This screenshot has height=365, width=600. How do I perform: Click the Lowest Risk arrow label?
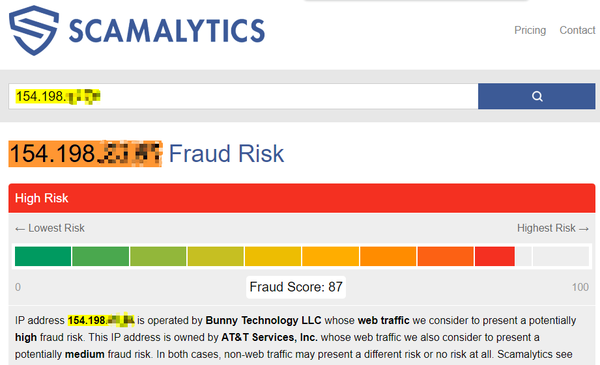[x=50, y=228]
